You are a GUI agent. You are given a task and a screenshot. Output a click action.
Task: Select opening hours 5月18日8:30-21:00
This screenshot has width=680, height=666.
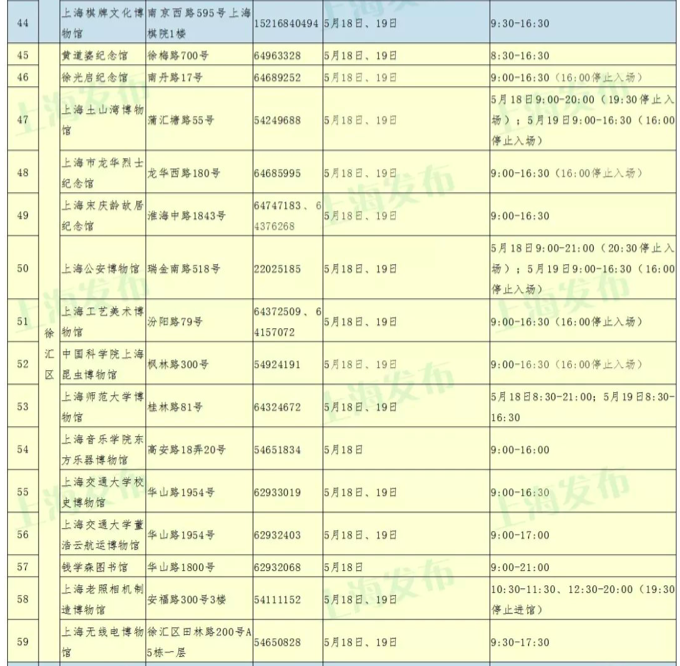[542, 397]
